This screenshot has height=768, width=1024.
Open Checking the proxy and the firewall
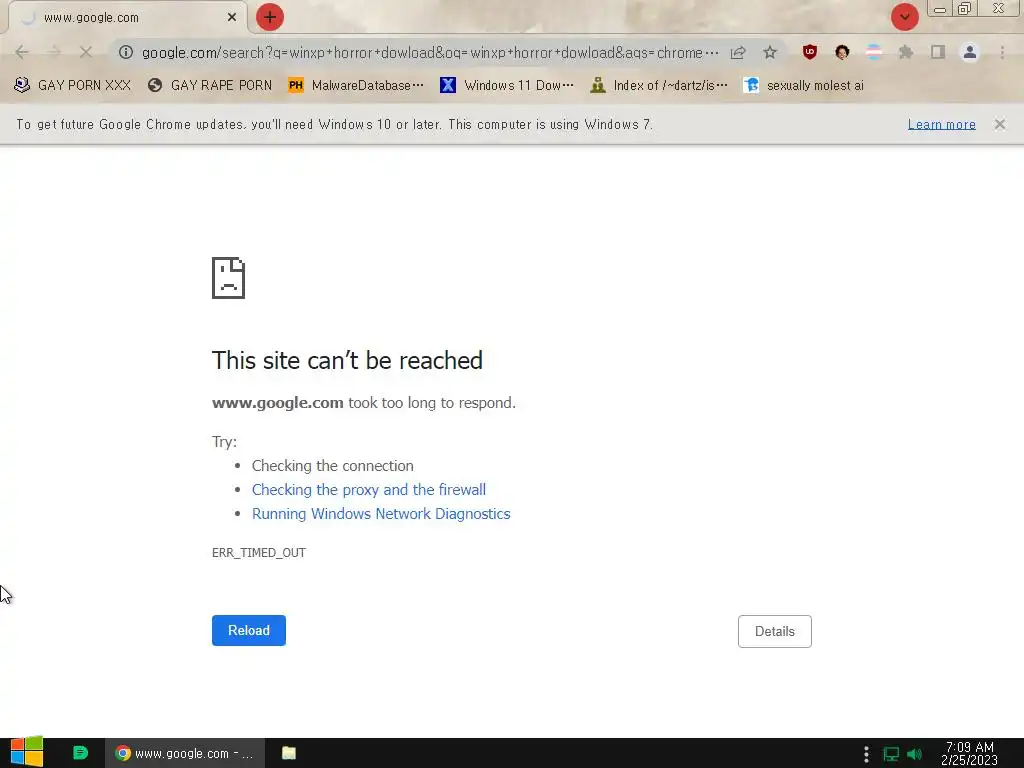click(369, 489)
